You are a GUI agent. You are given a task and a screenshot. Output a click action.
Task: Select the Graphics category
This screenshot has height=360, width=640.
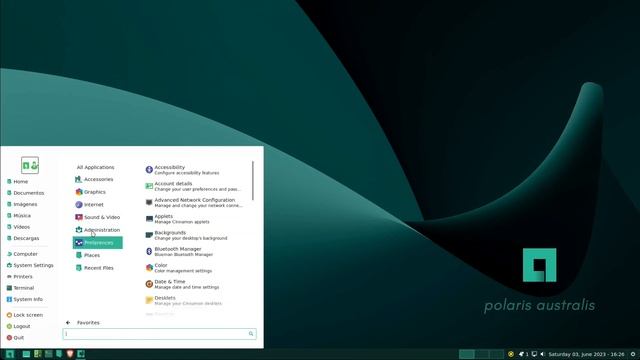click(91, 192)
